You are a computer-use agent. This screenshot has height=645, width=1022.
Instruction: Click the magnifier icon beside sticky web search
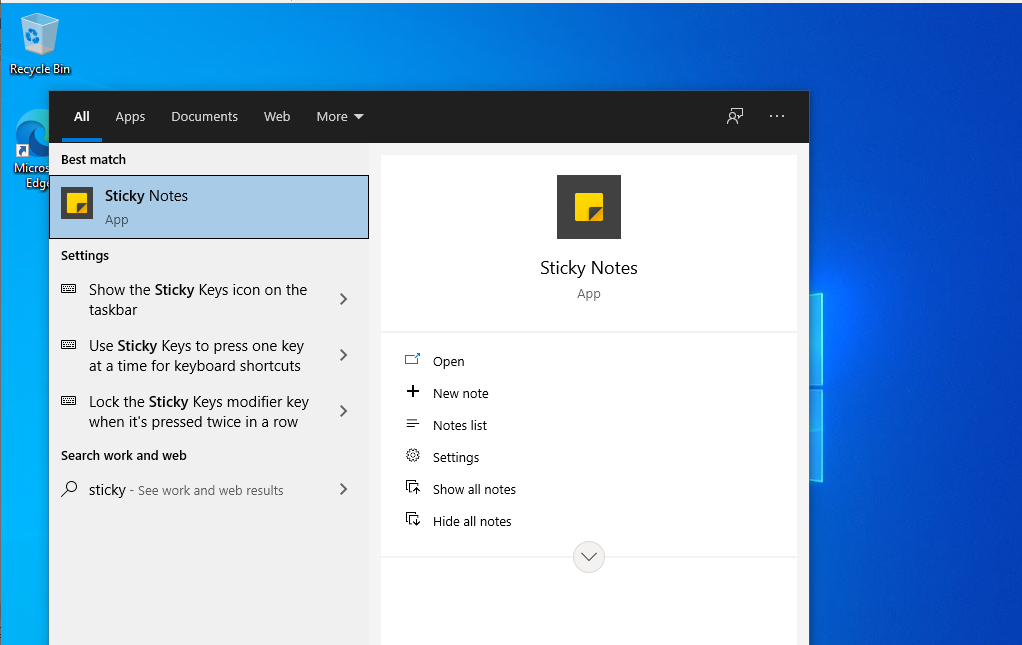pos(69,489)
